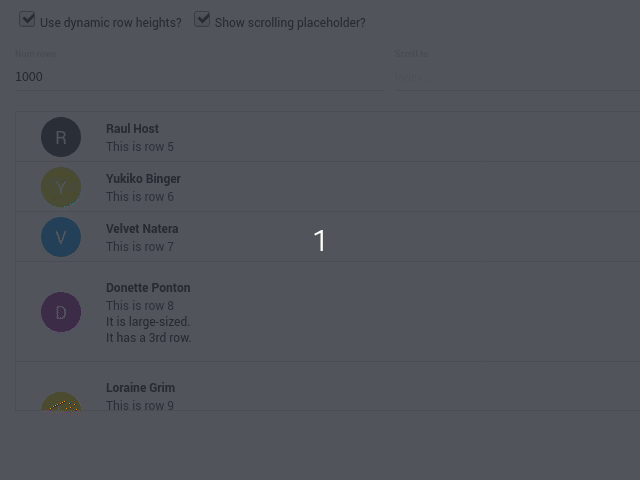Click Loraine Grim's avatar icon

click(61, 402)
